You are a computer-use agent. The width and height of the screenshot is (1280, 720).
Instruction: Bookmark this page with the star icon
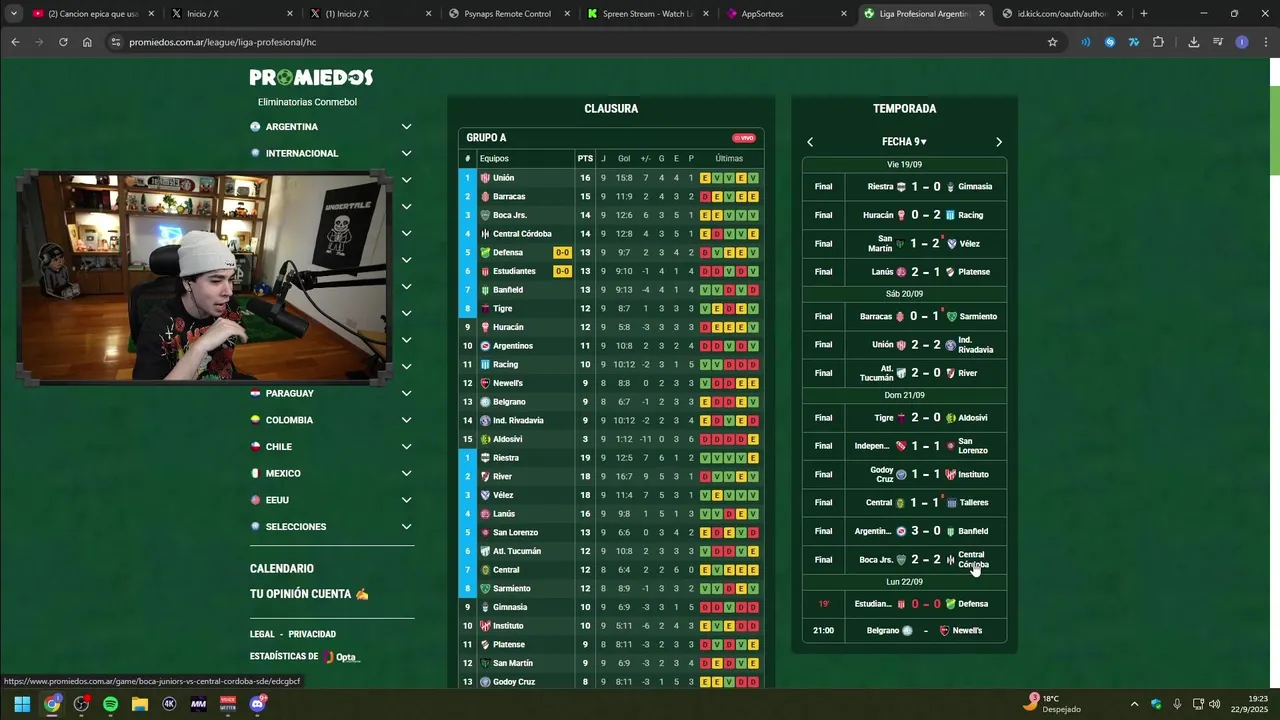coord(1052,42)
